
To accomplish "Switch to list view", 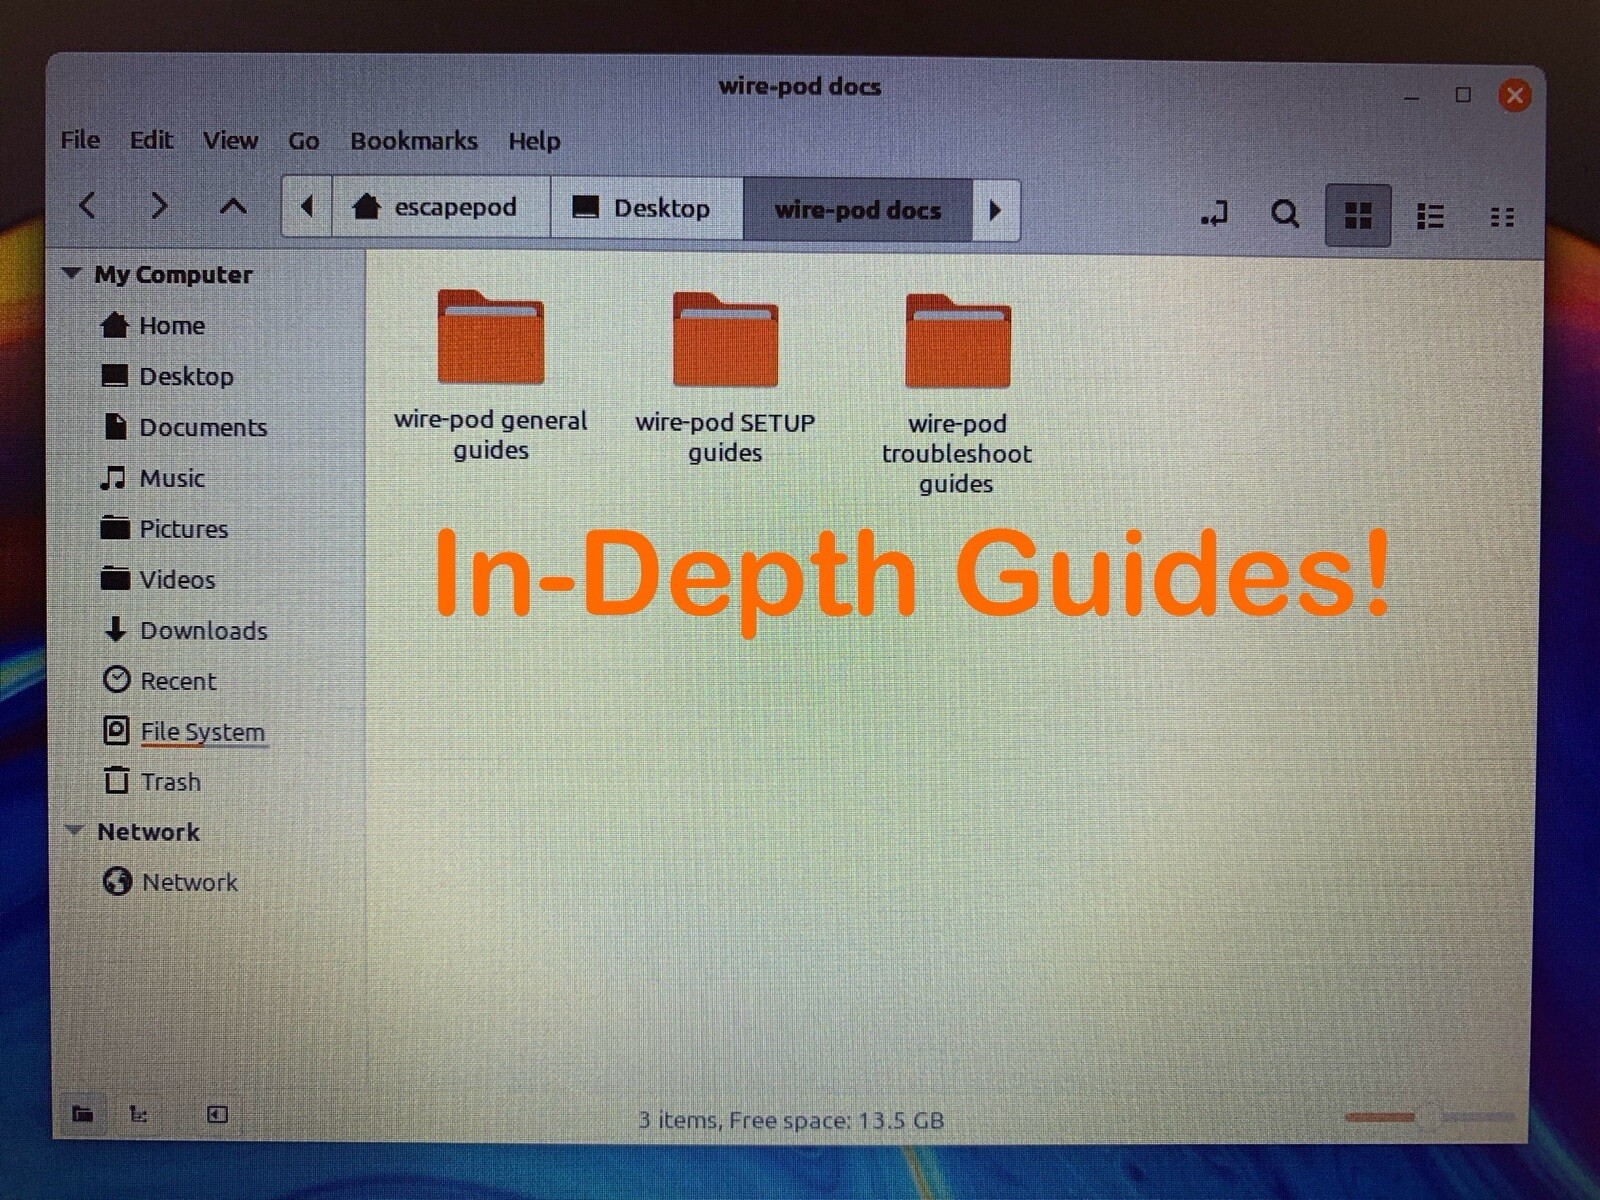I will pyautogui.click(x=1430, y=216).
